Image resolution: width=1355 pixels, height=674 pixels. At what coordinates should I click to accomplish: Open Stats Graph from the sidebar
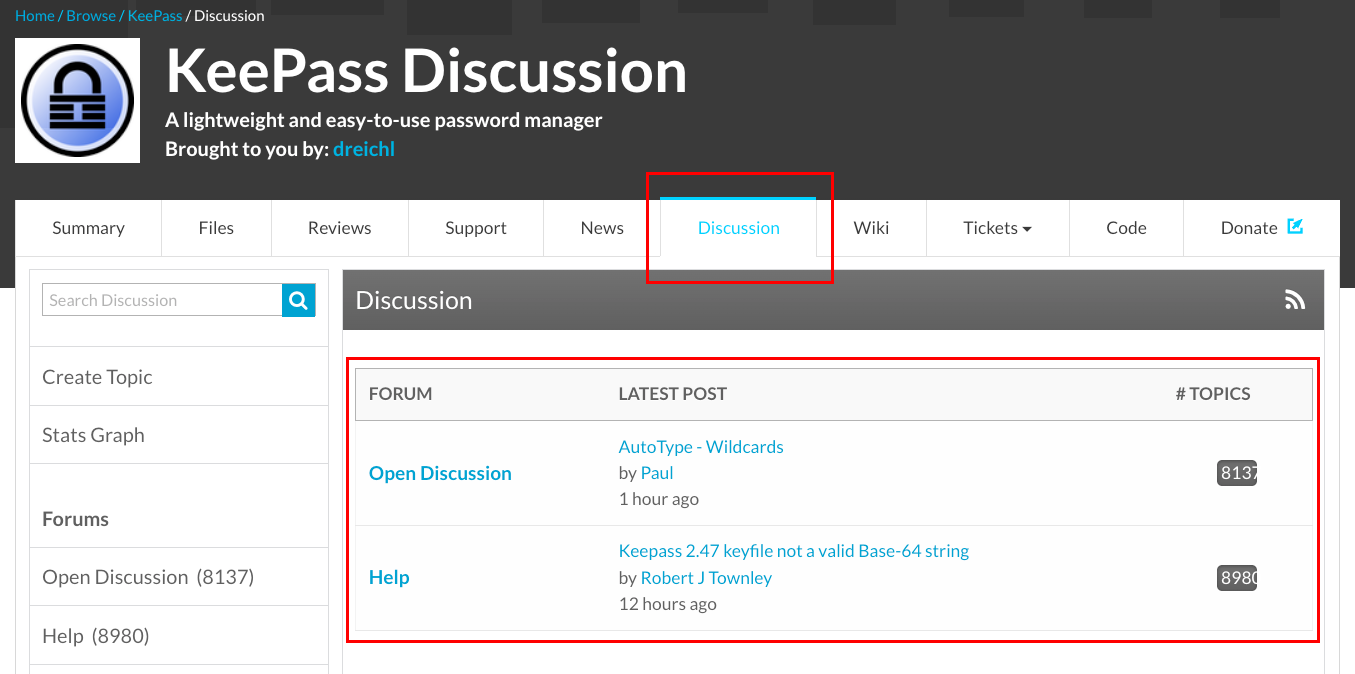point(93,435)
